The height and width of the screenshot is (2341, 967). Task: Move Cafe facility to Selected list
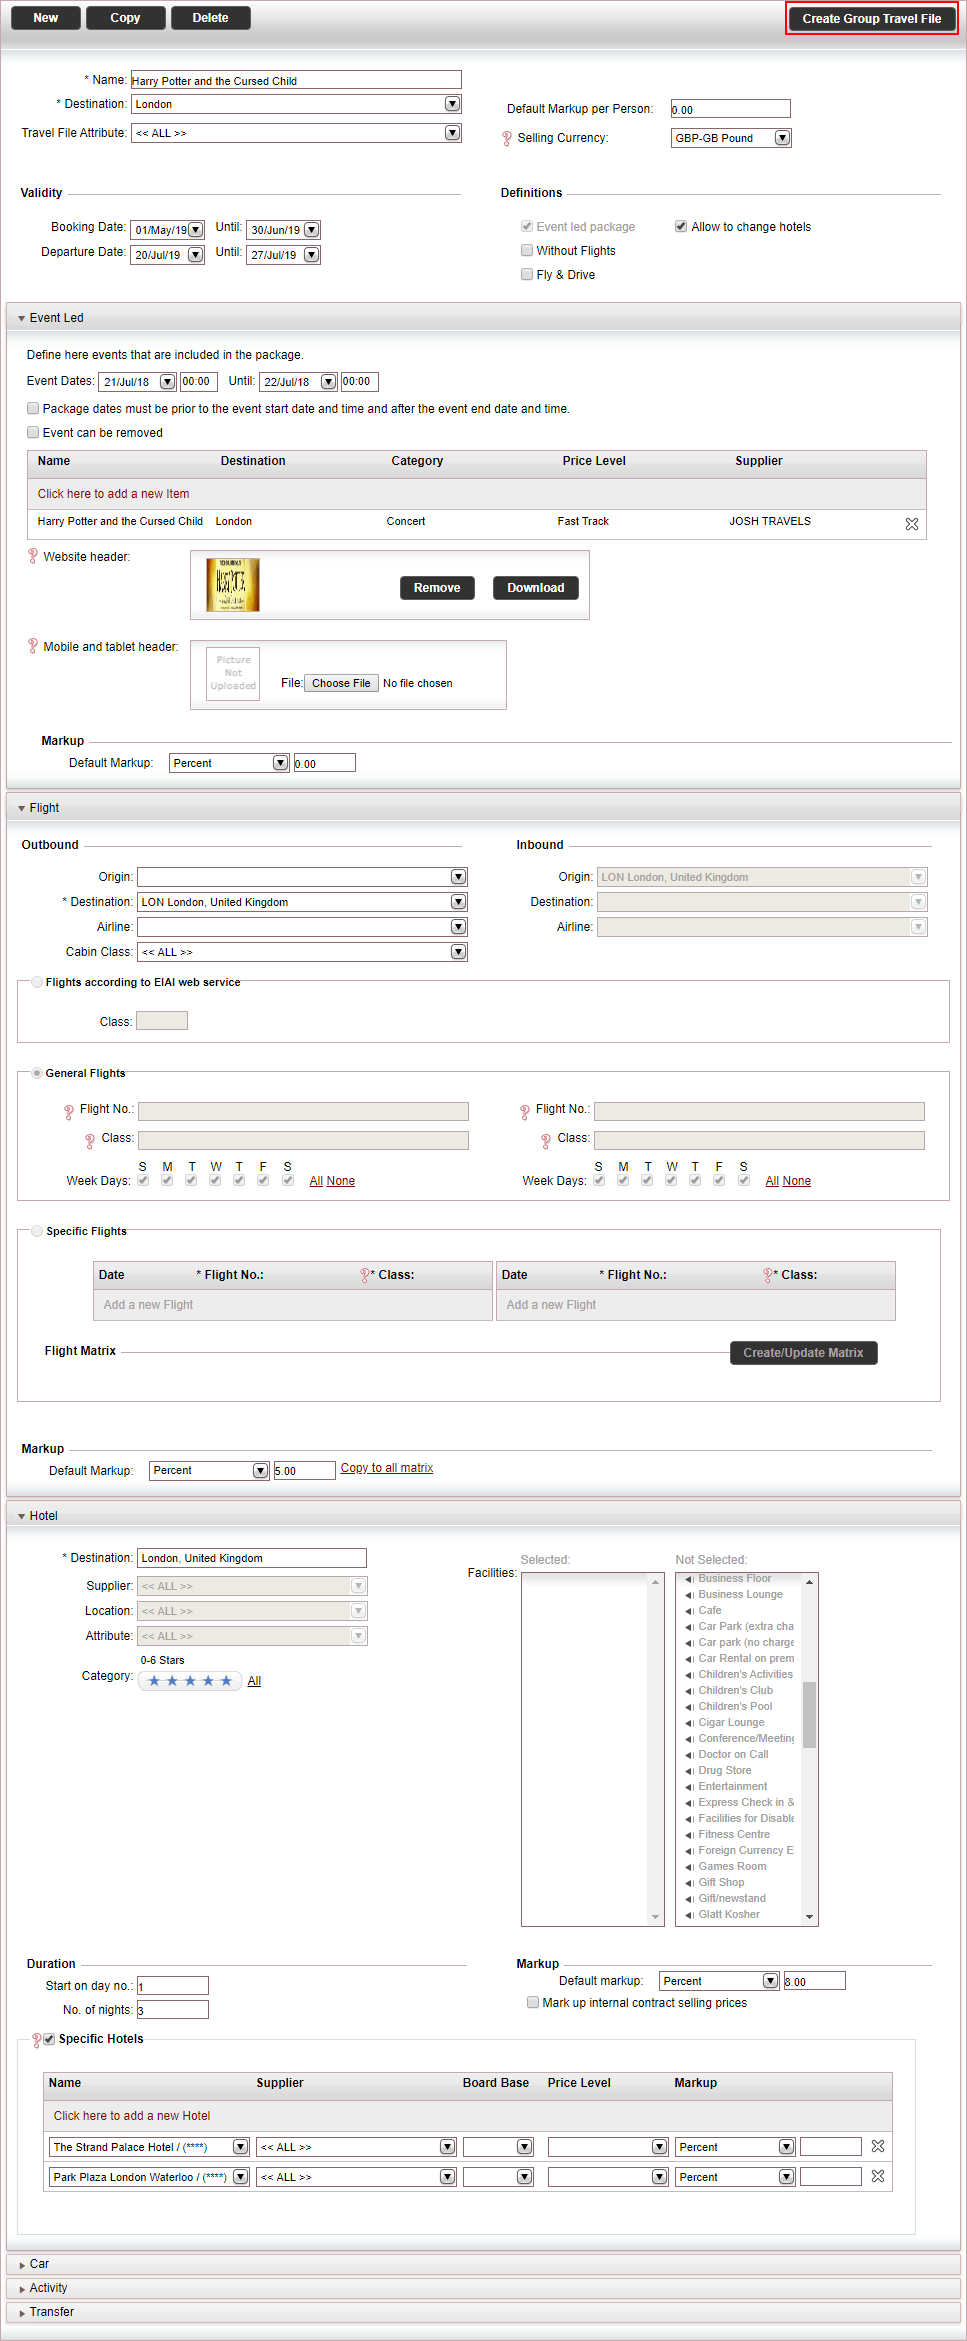[690, 1611]
